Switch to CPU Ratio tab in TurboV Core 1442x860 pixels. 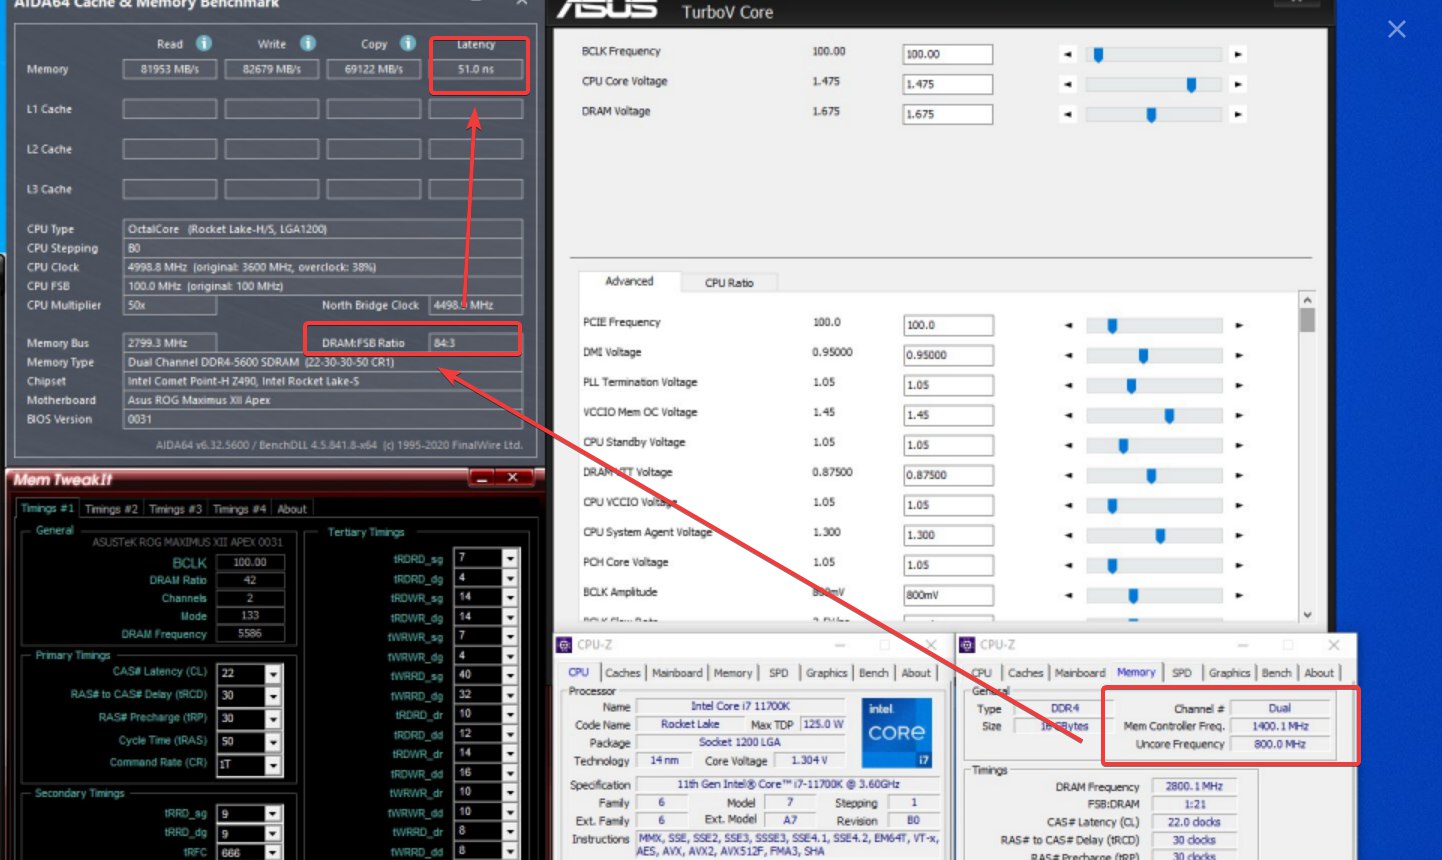click(729, 283)
